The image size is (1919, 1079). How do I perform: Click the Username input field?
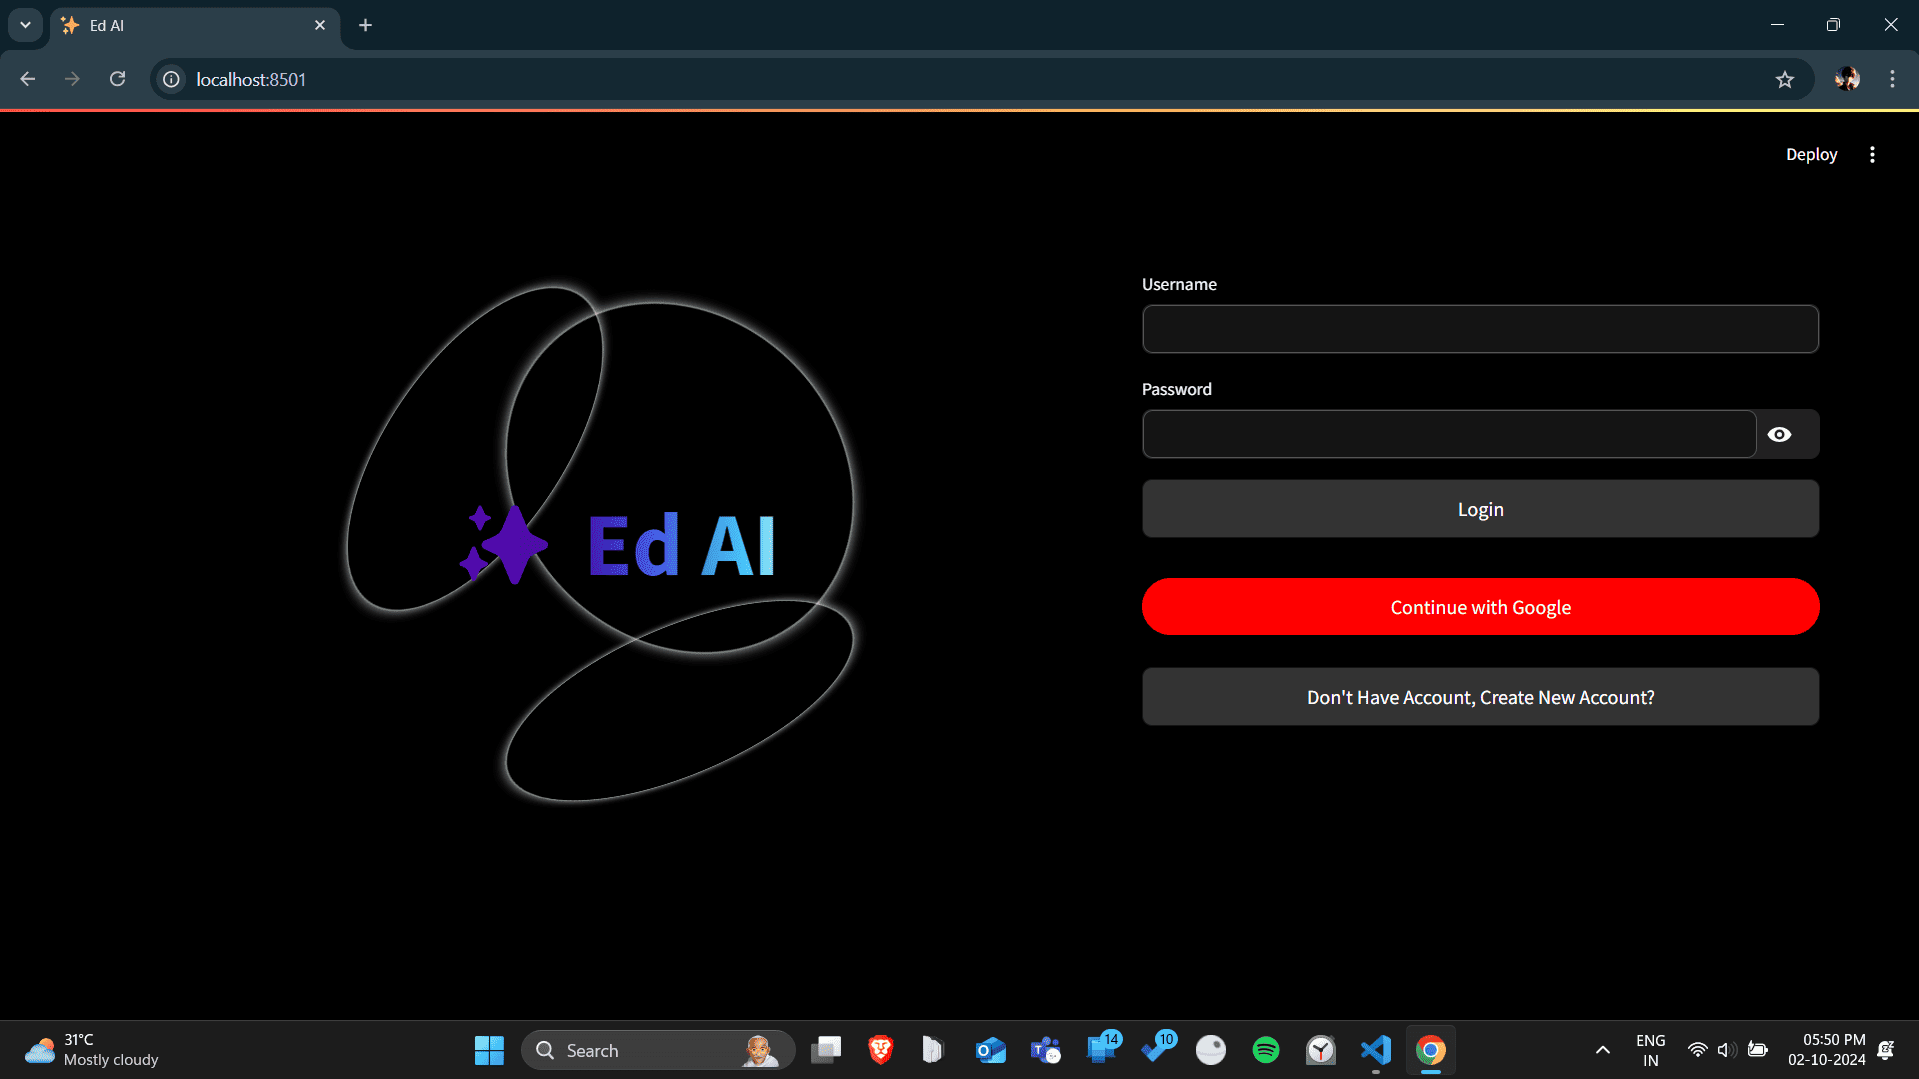pyautogui.click(x=1480, y=329)
